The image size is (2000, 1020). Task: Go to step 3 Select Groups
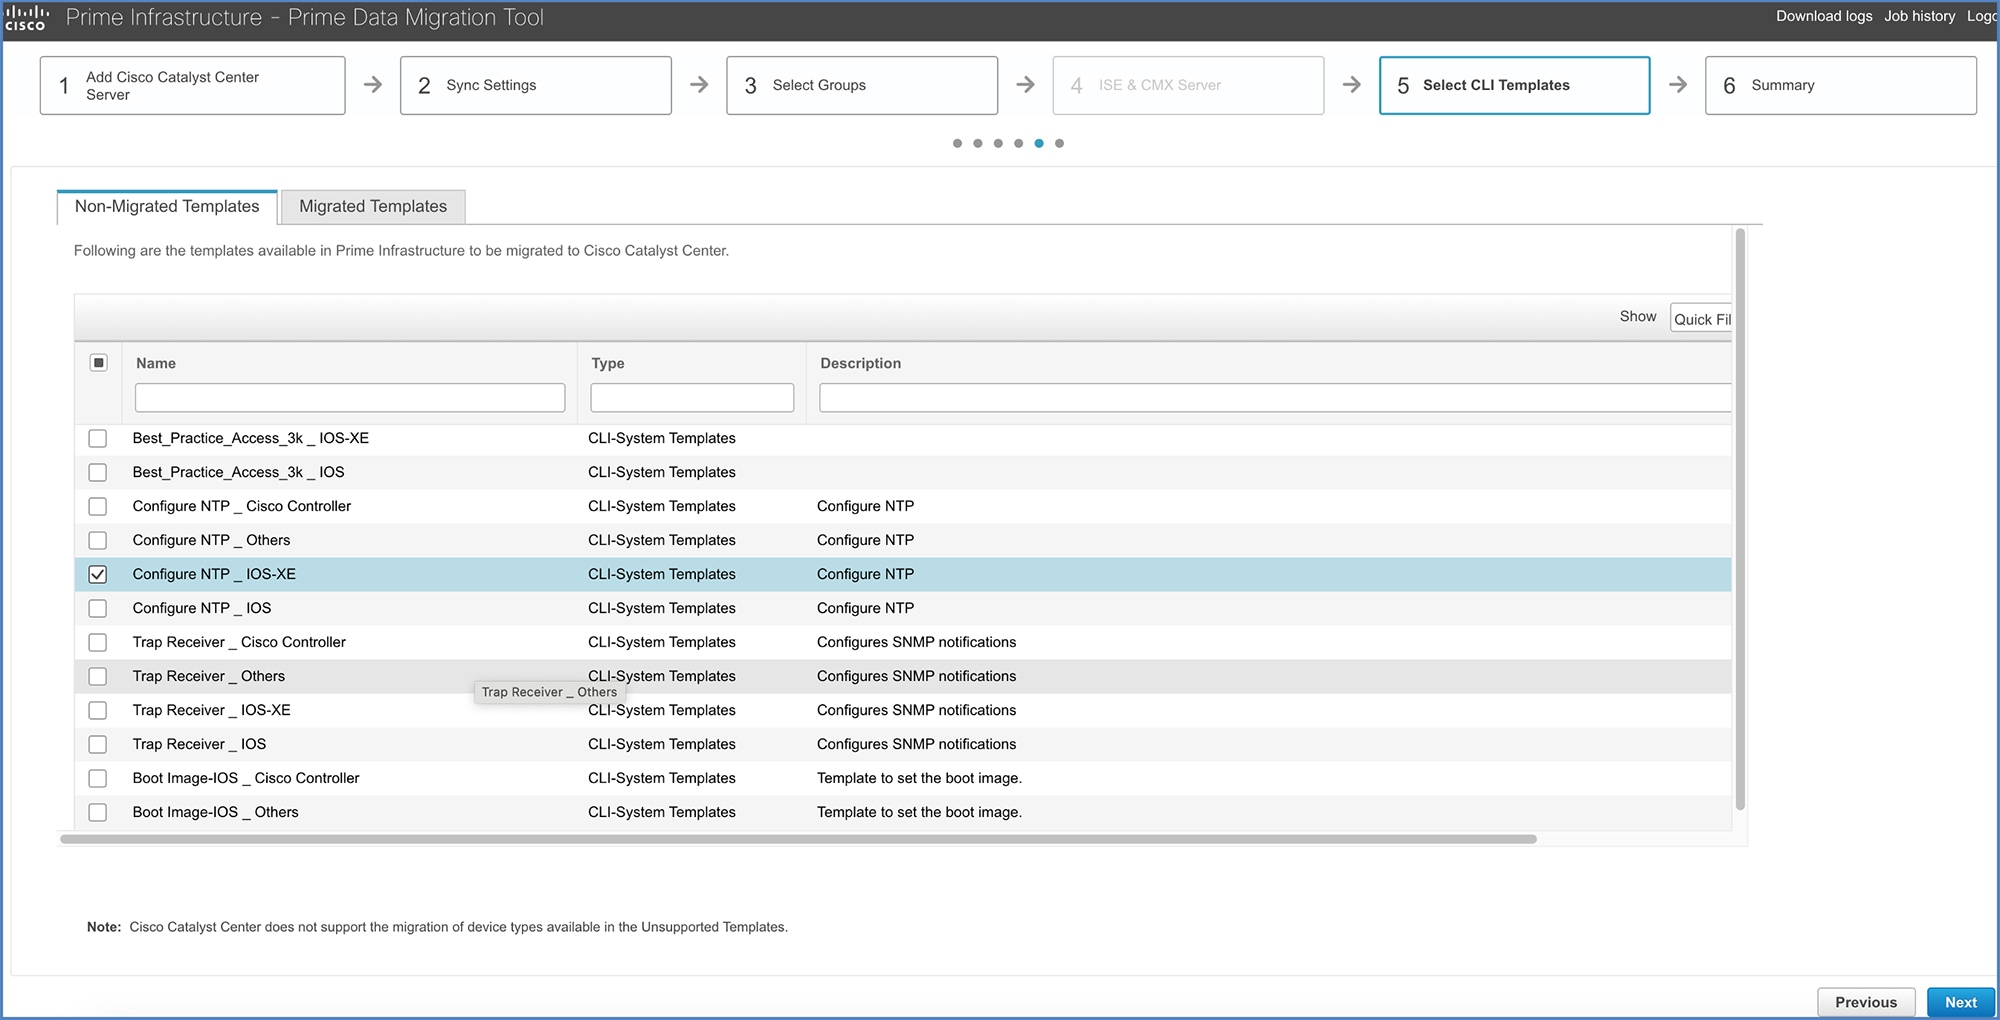(862, 85)
